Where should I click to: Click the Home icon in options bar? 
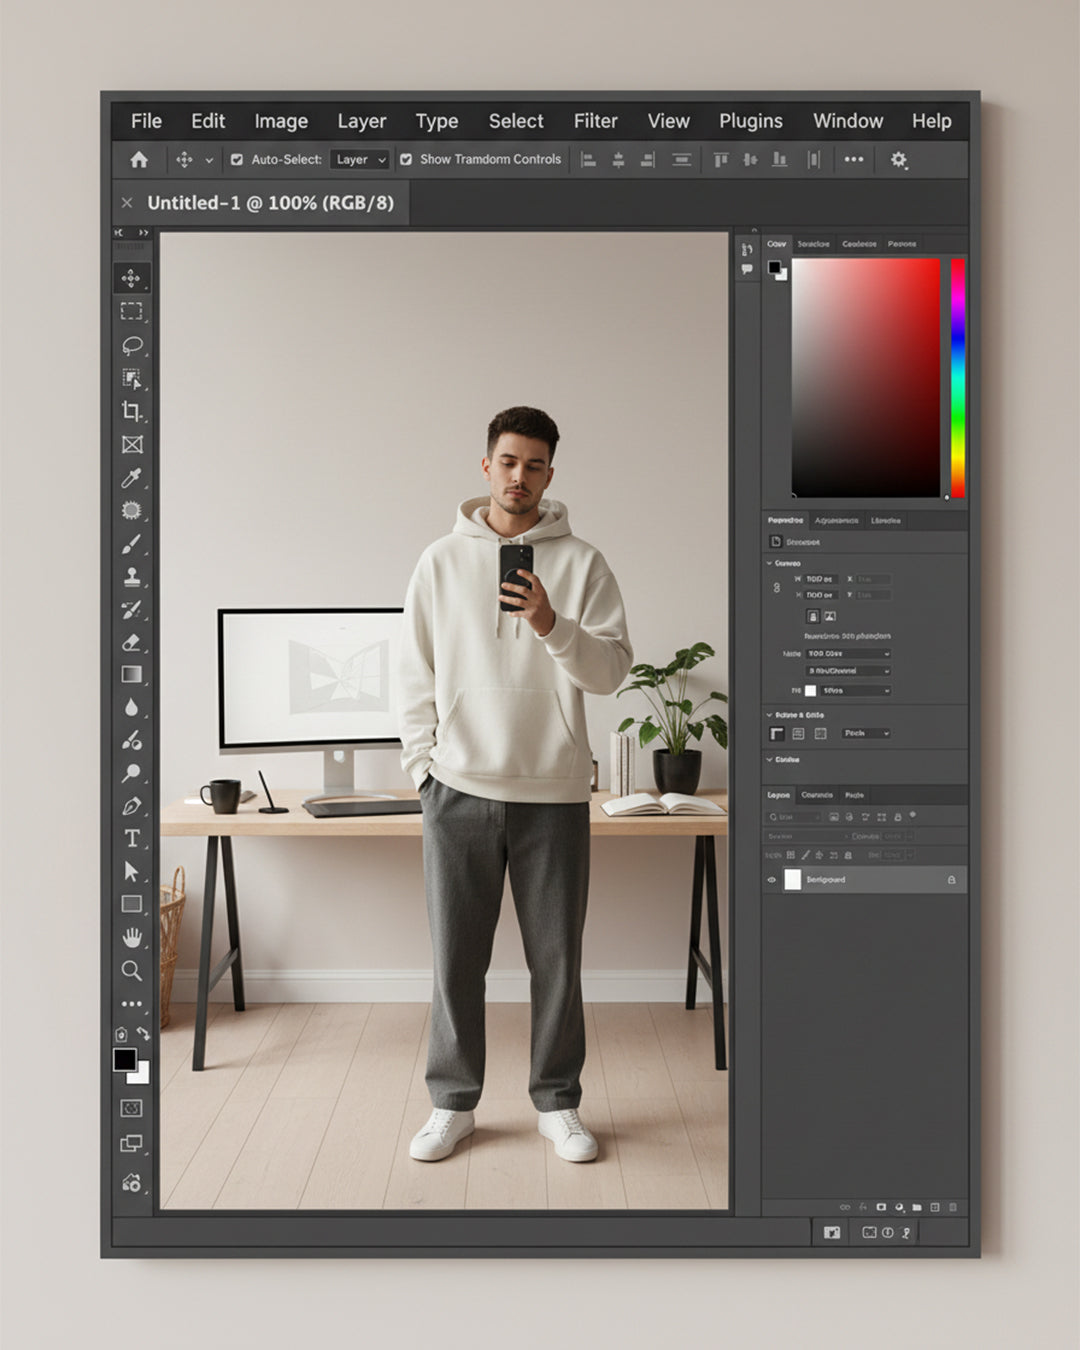click(139, 160)
